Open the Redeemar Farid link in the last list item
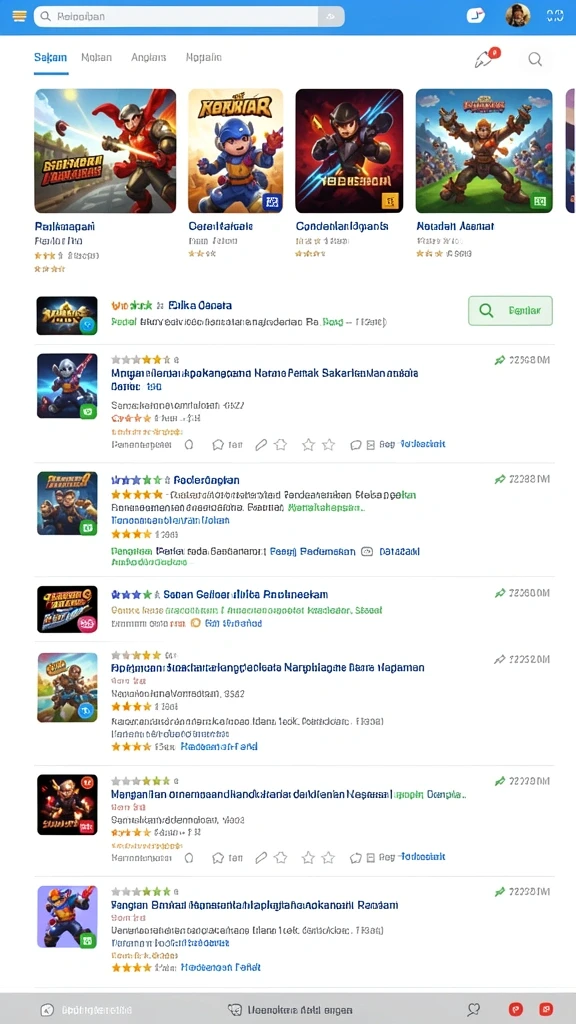This screenshot has height=1024, width=576. [220, 967]
